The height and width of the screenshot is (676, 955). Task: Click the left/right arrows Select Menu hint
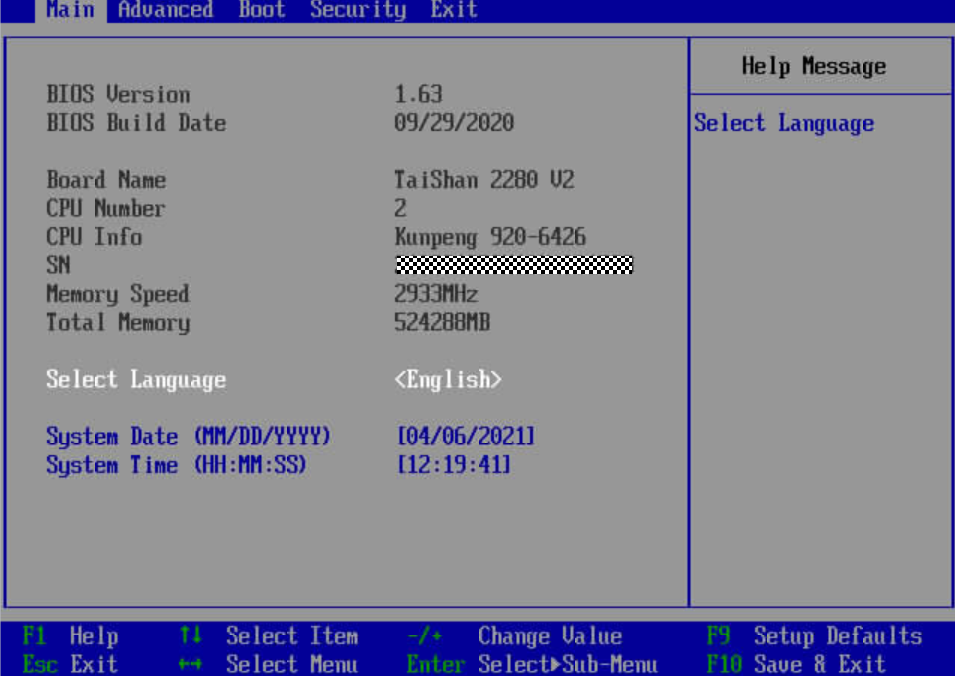(269, 664)
